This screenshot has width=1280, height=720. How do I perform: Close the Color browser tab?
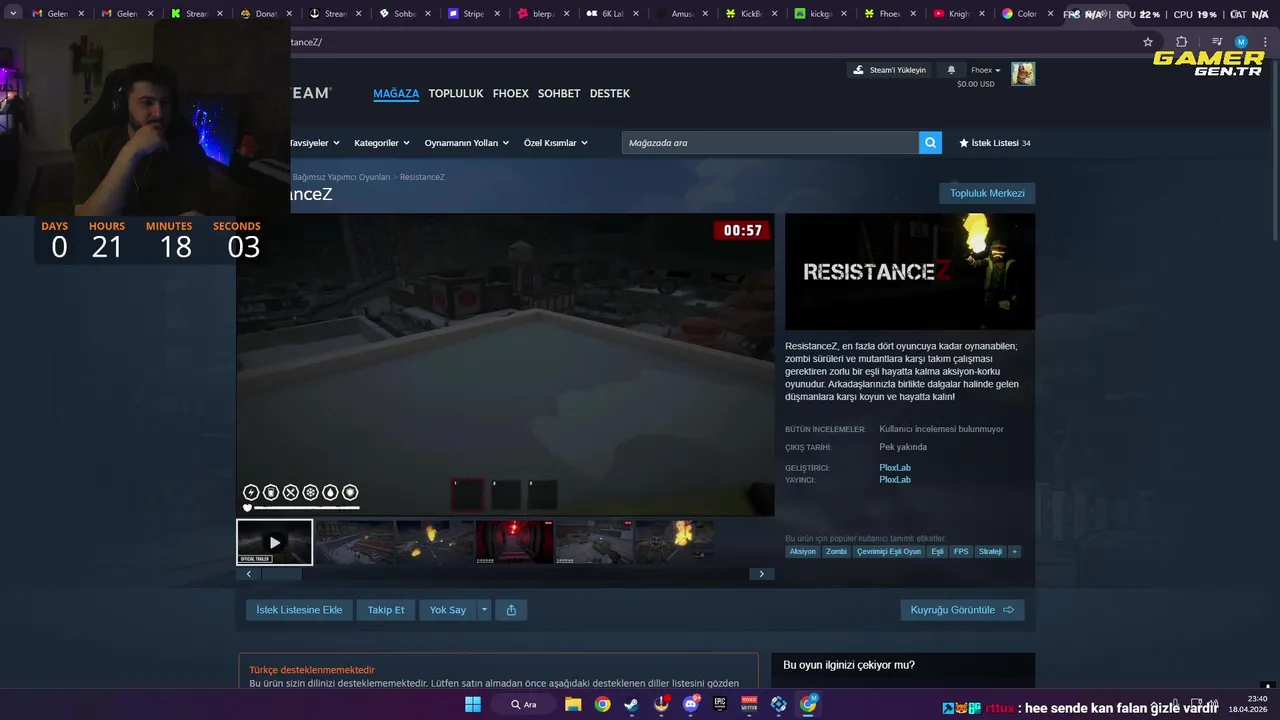coord(1051,14)
